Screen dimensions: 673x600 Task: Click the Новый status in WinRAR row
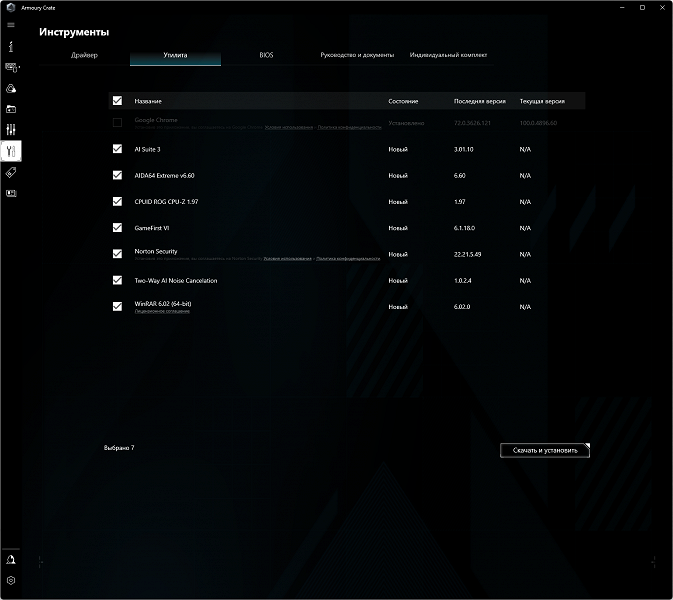click(x=398, y=307)
